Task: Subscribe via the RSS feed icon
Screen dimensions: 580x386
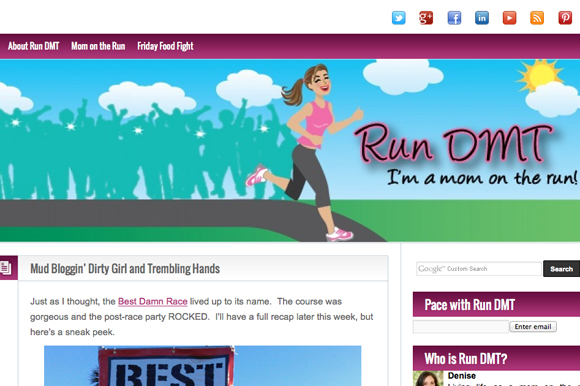Action: pyautogui.click(x=537, y=18)
